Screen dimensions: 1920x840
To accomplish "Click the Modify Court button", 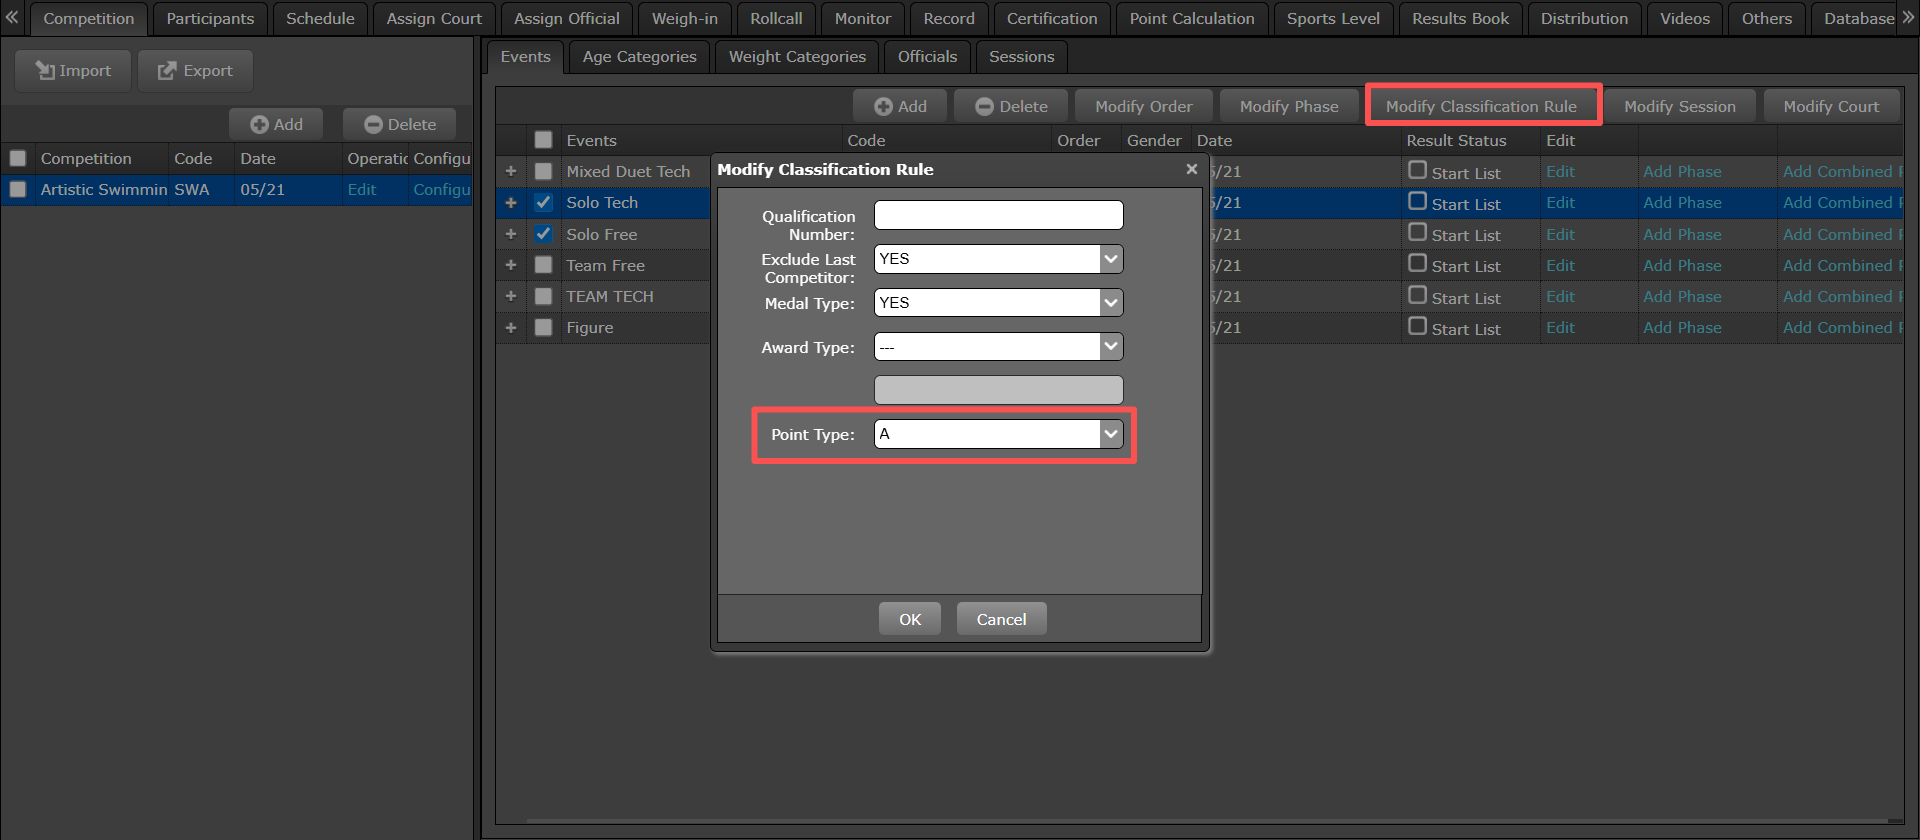I will coord(1831,106).
